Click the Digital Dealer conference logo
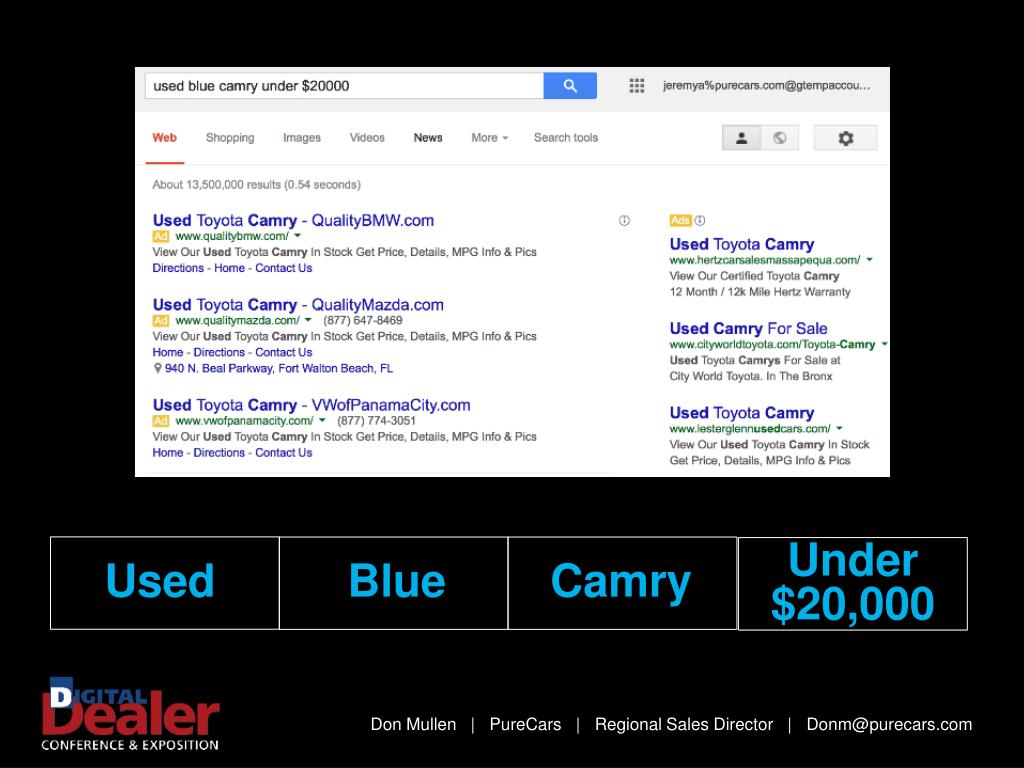 click(130, 714)
